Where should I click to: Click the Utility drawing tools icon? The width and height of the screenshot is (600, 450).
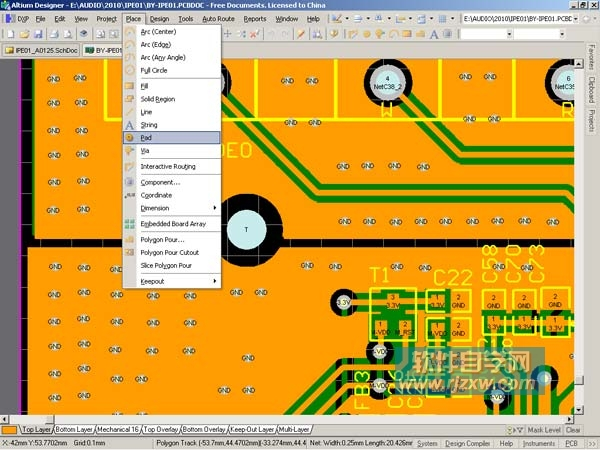[337, 18]
